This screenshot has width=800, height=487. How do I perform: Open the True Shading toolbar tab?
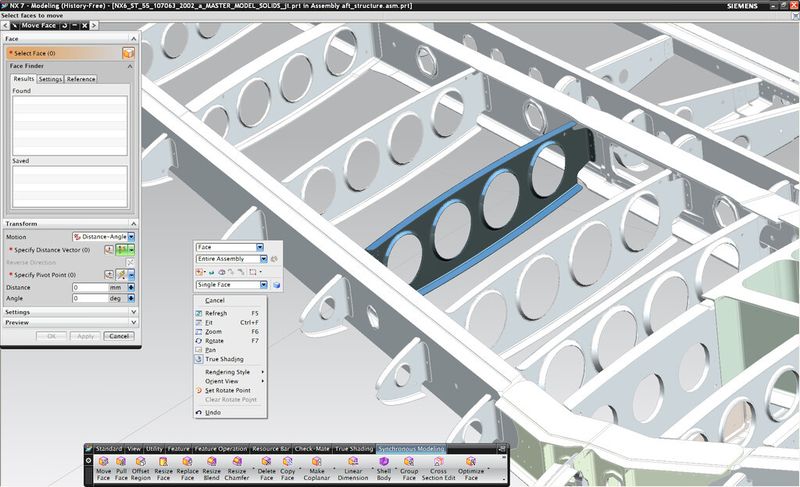(354, 449)
